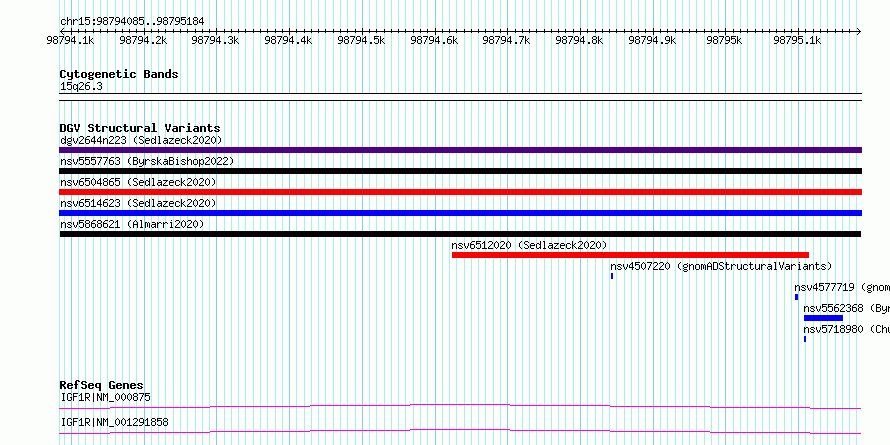
Task: Click the 98794.9k ruler tick label
Action: (652, 40)
